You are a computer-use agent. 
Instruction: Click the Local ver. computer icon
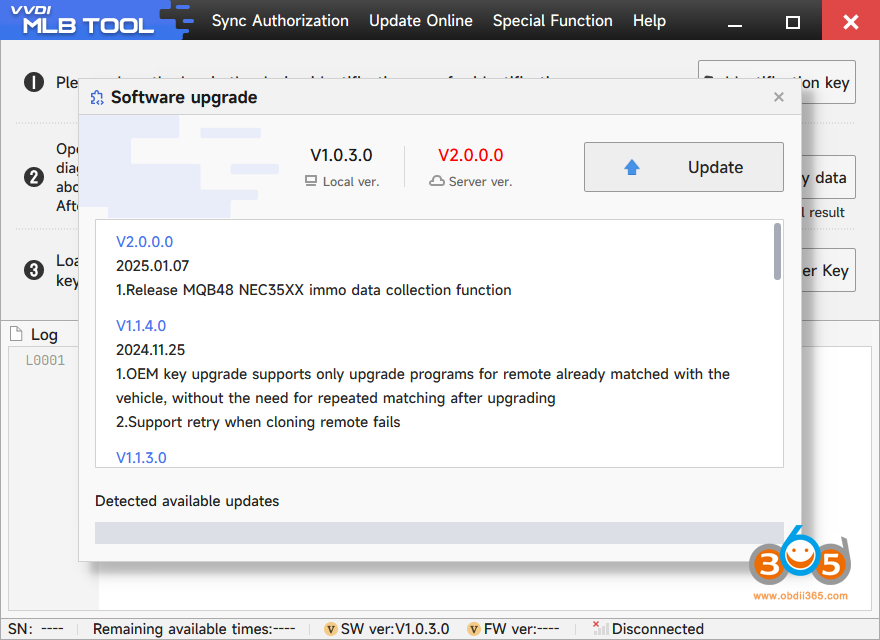[311, 181]
